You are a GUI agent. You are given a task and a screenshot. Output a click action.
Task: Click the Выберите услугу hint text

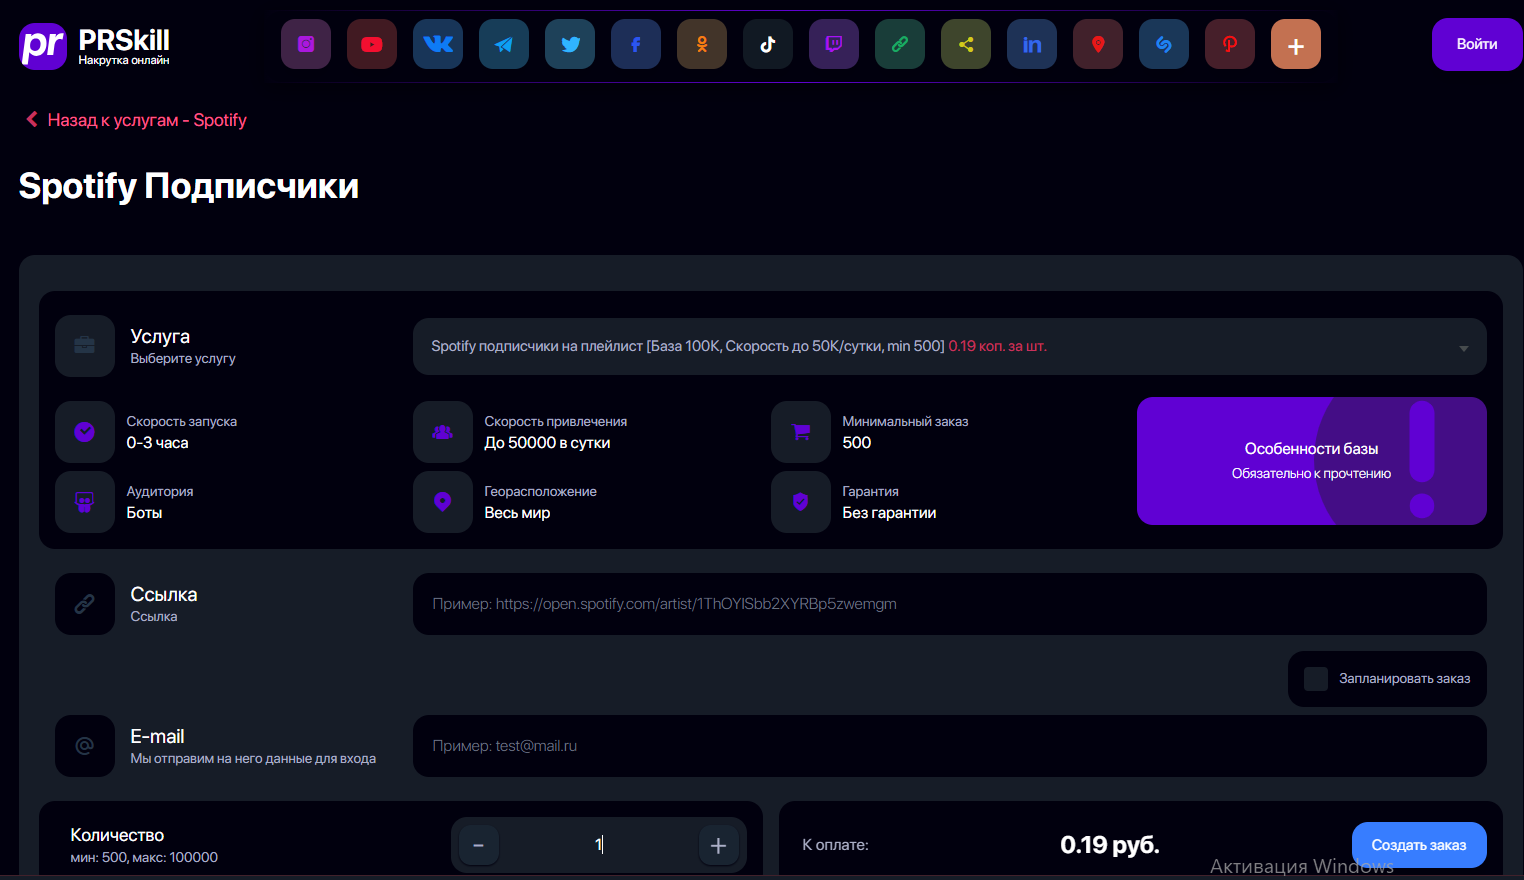183,358
